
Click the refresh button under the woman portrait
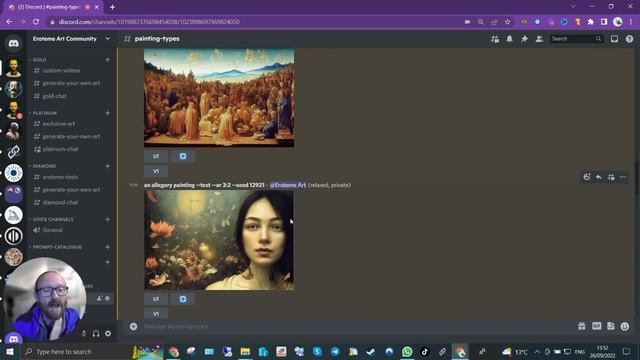pyautogui.click(x=182, y=299)
